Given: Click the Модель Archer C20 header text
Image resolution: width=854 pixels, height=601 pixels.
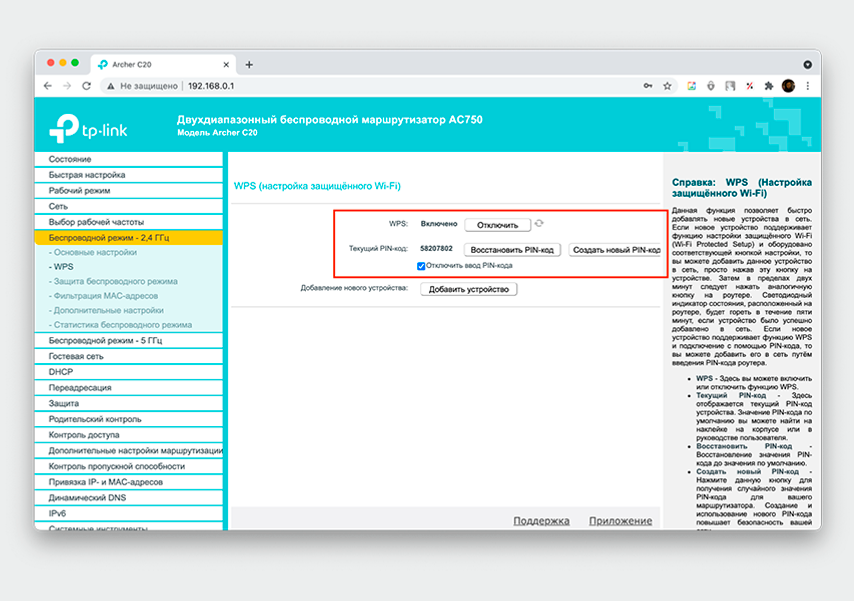Looking at the screenshot, I should point(217,133).
